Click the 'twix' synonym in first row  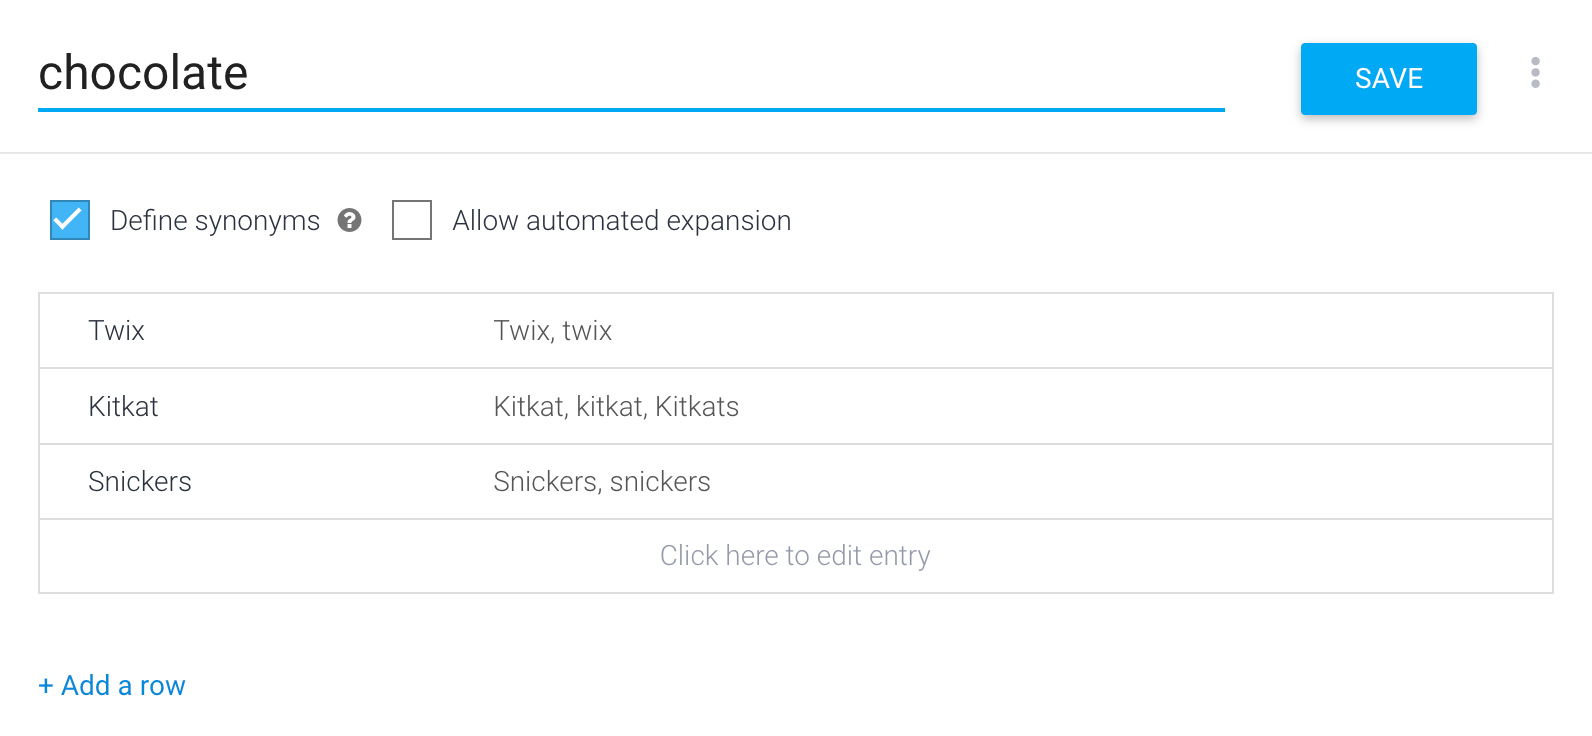pos(587,331)
